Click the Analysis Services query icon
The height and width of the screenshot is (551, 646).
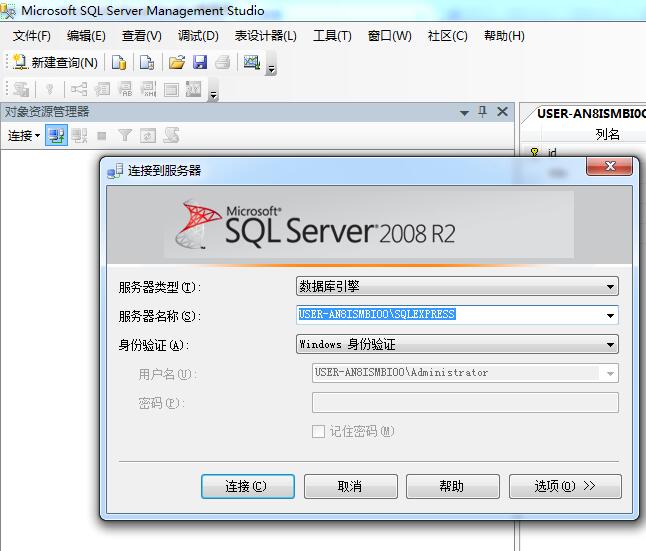(x=147, y=63)
